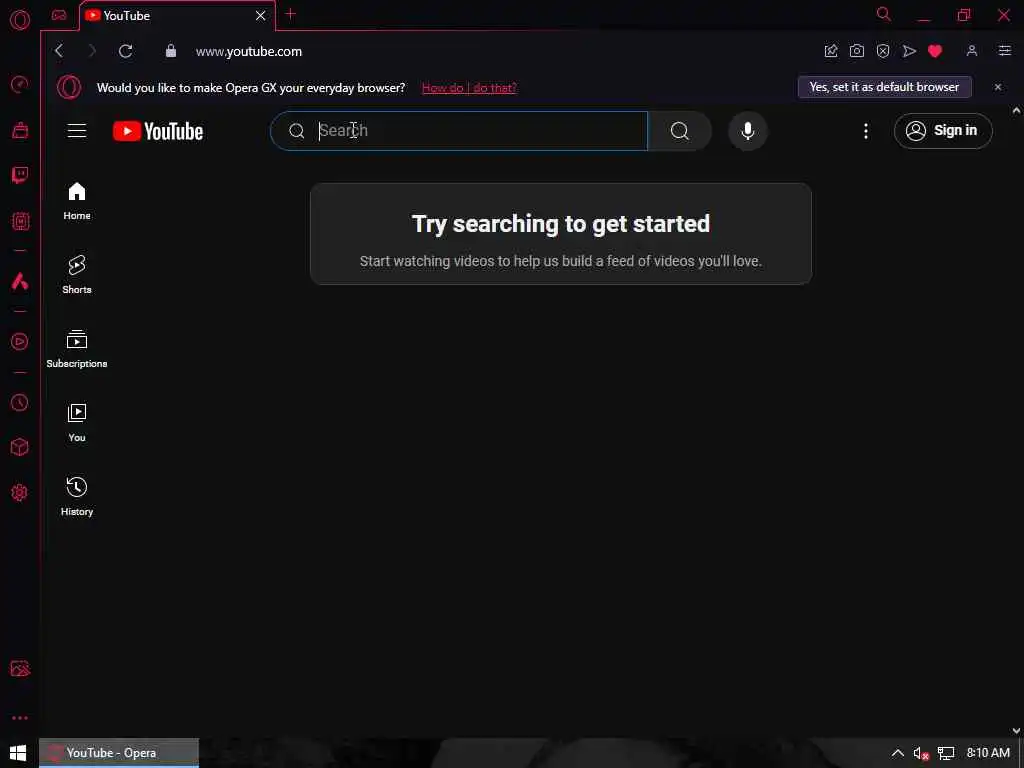This screenshot has height=768, width=1024.
Task: Open the Windows Start menu
Action: coord(18,753)
